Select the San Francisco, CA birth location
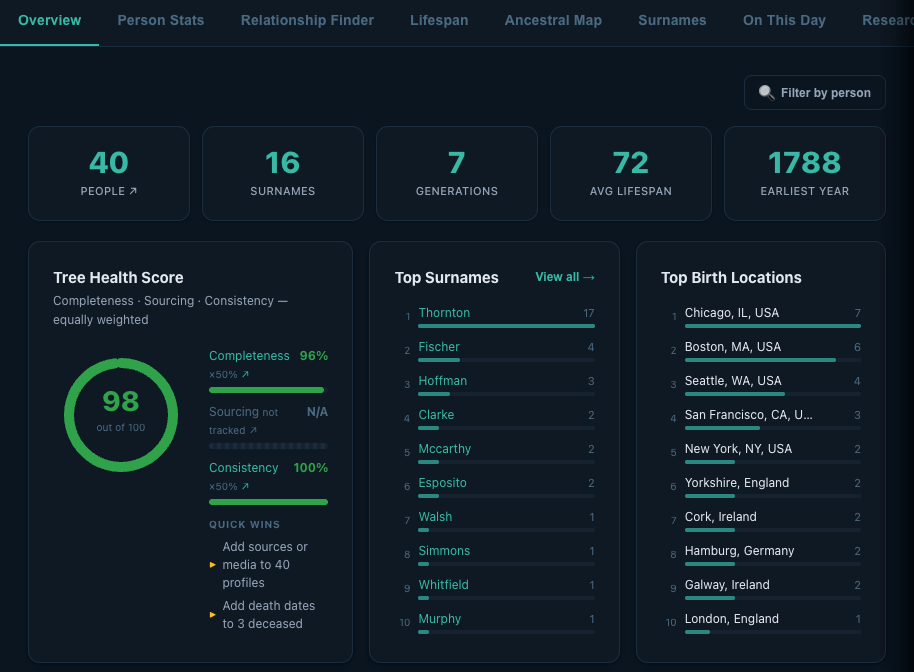This screenshot has width=914, height=672. coord(748,415)
